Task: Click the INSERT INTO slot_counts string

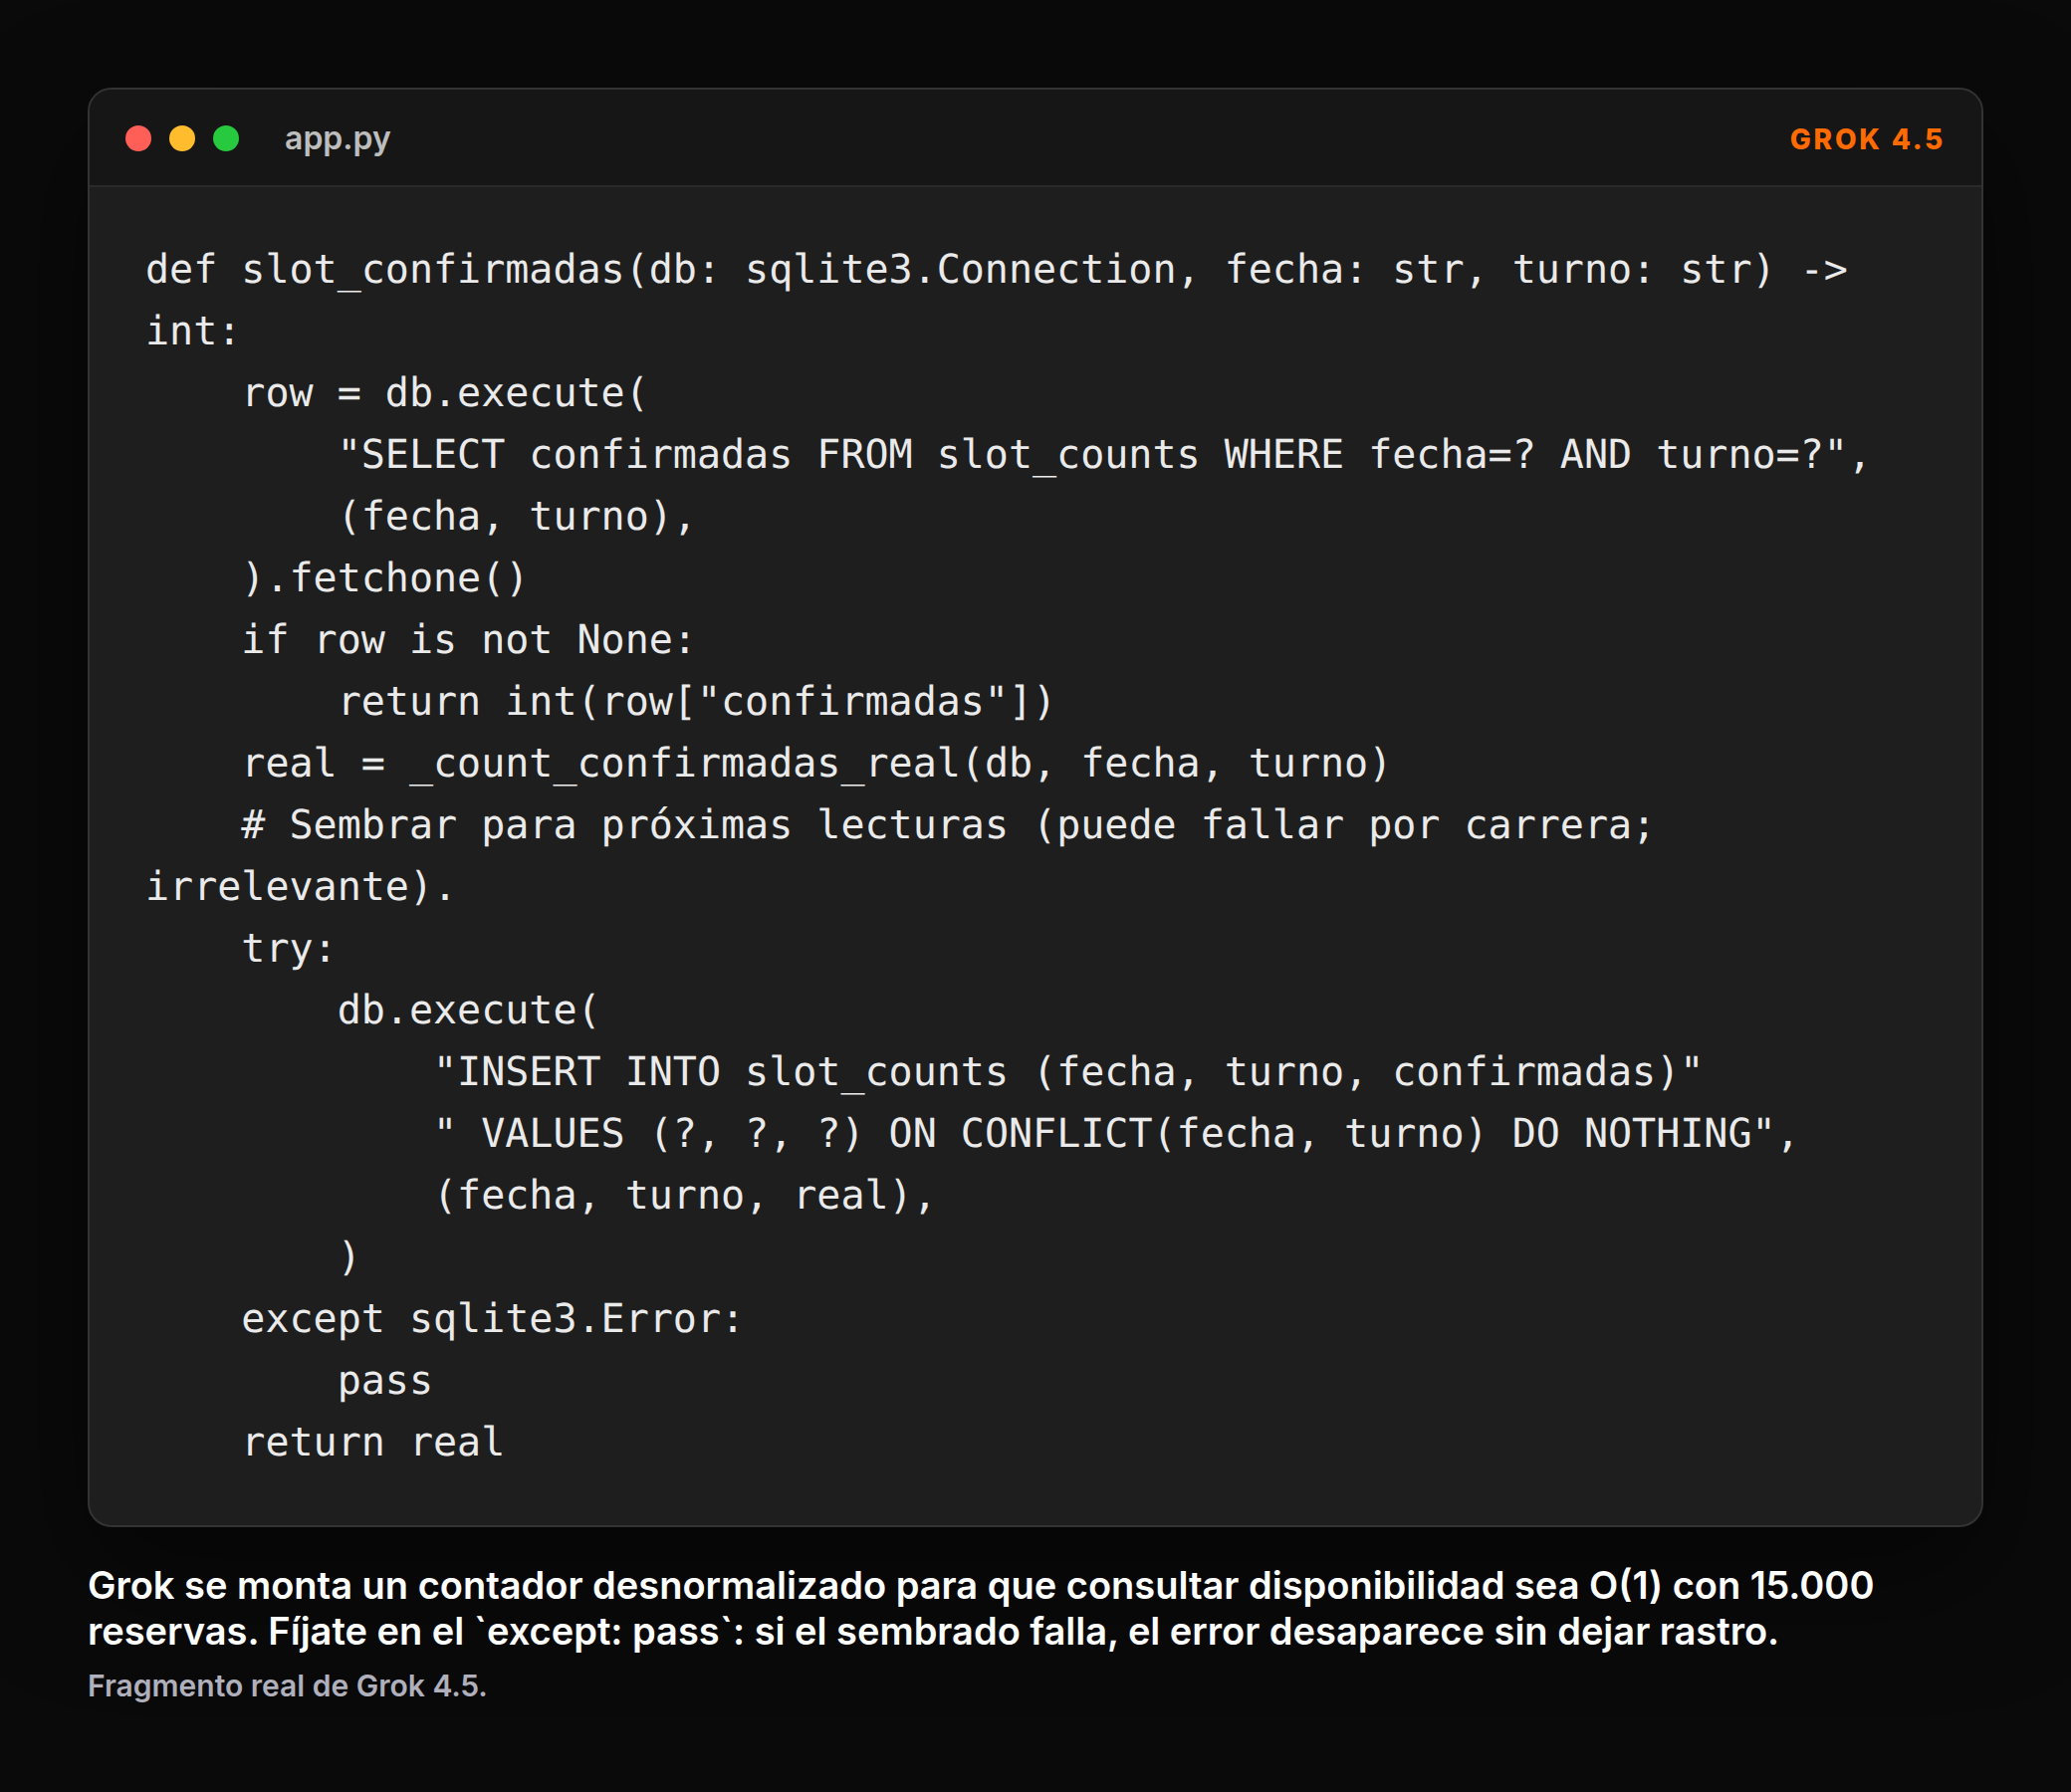Action: pos(1068,1072)
